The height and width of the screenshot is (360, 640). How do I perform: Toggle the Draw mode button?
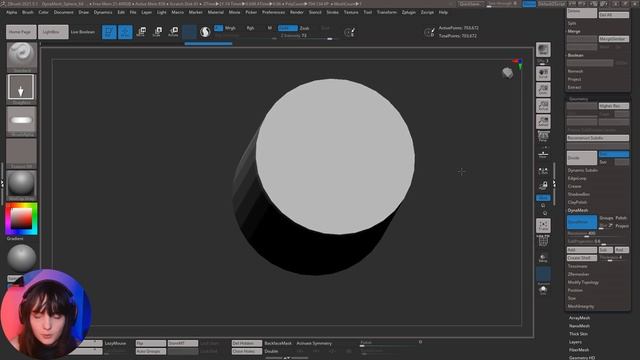tap(125, 32)
